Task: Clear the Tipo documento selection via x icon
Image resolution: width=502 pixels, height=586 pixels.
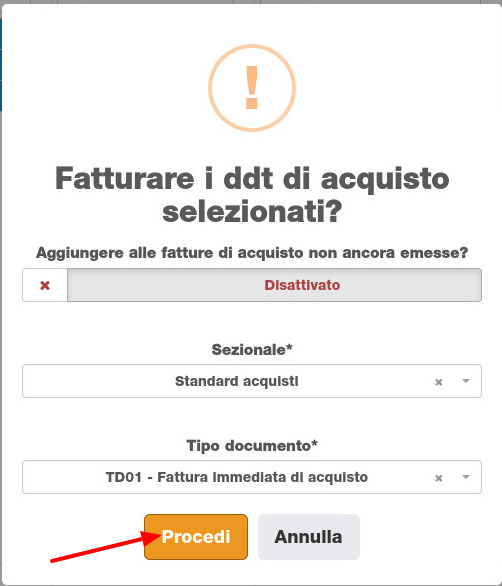Action: (x=438, y=478)
